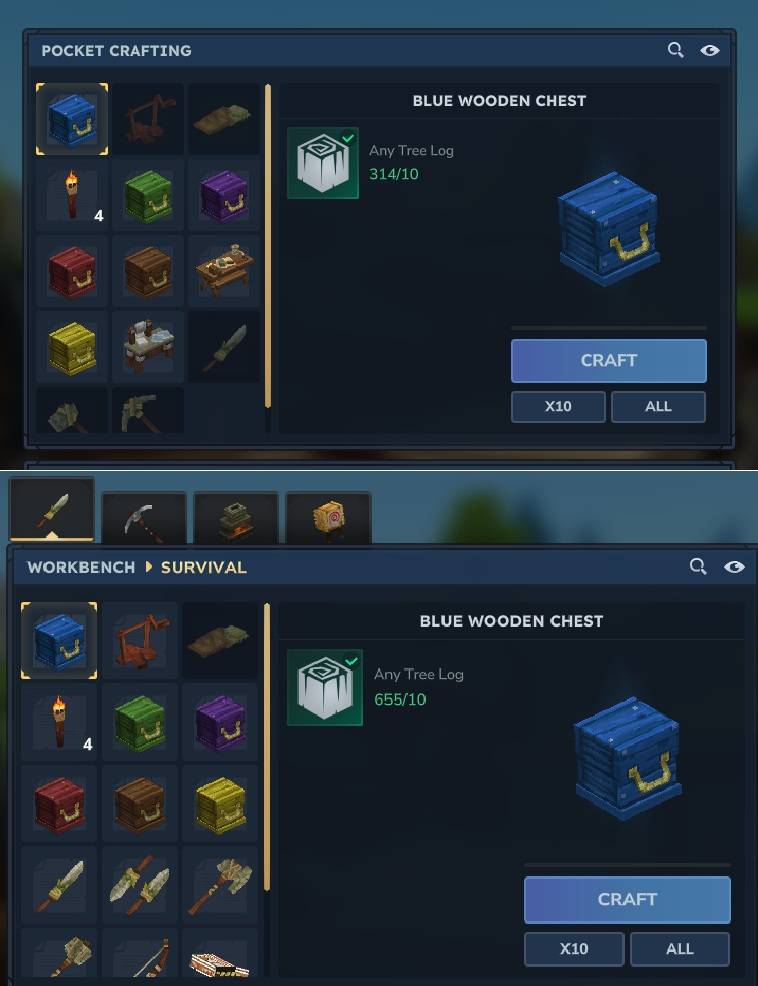The height and width of the screenshot is (986, 758).
Task: Select the dual daggers recipe in Workbench
Action: [140, 885]
